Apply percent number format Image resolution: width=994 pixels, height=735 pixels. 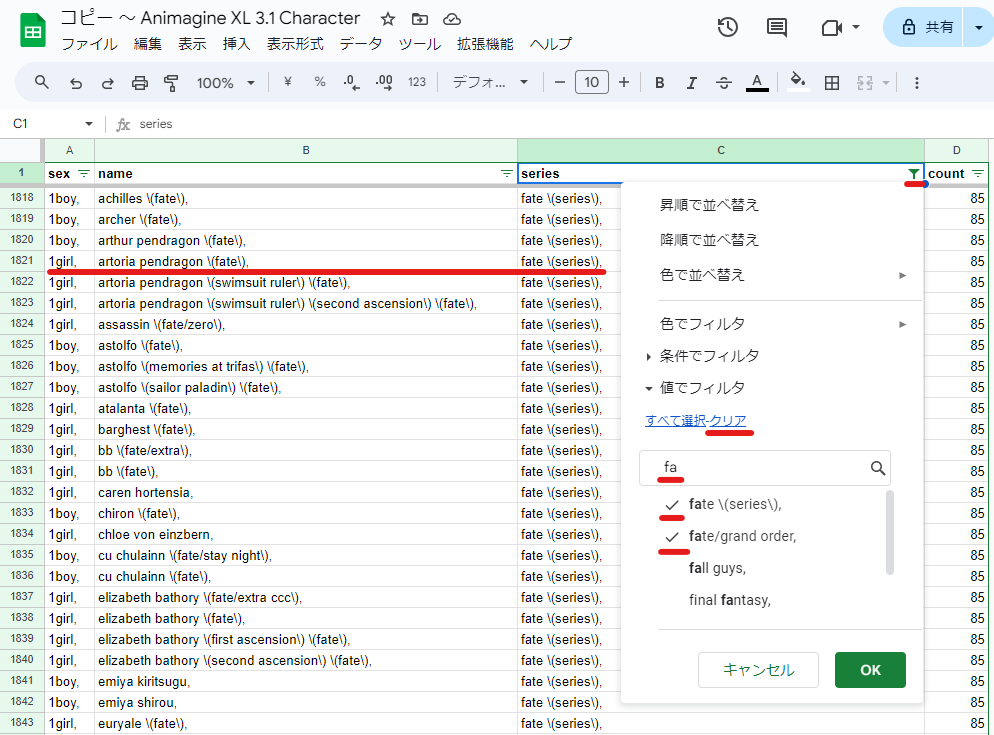(320, 82)
